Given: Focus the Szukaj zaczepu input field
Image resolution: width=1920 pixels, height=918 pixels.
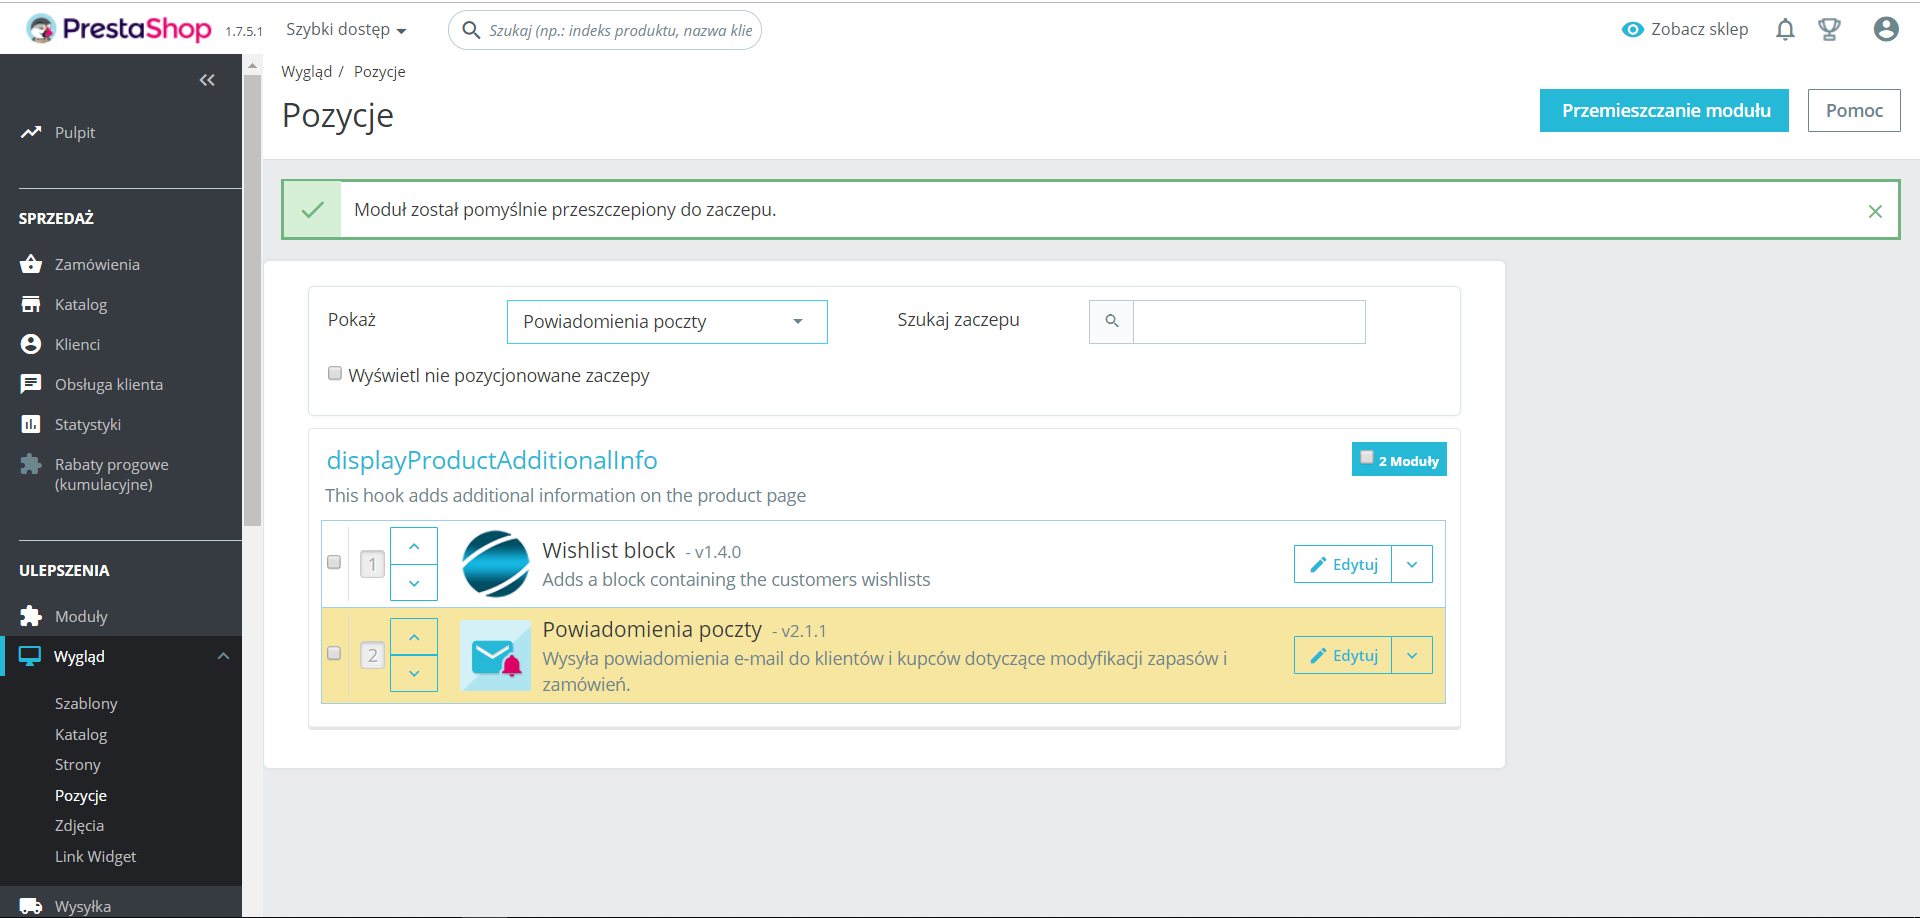Looking at the screenshot, I should [x=1249, y=322].
